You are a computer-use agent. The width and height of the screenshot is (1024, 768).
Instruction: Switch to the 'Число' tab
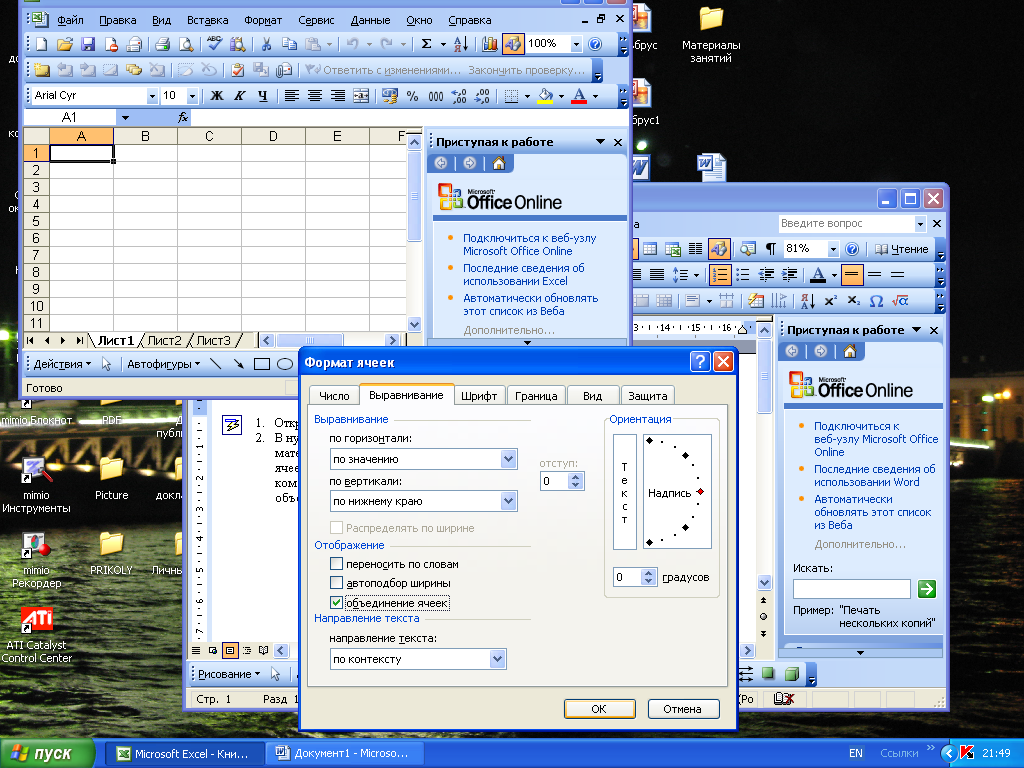pos(334,396)
